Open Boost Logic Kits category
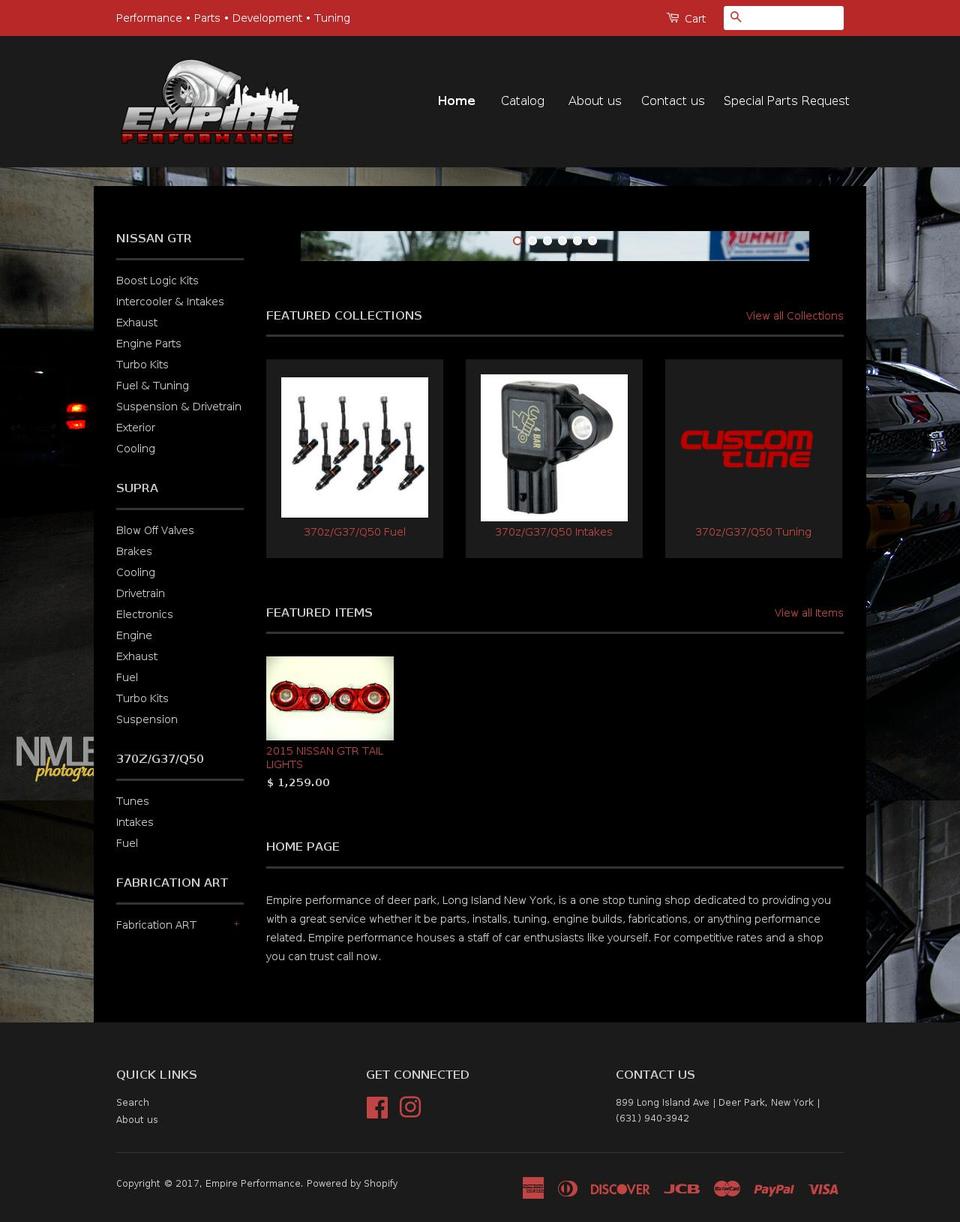 (157, 281)
